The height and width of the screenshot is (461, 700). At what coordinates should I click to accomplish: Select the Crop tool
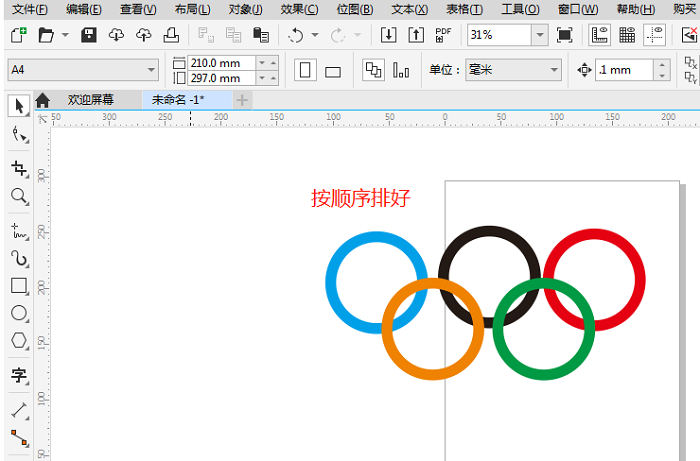tap(18, 167)
